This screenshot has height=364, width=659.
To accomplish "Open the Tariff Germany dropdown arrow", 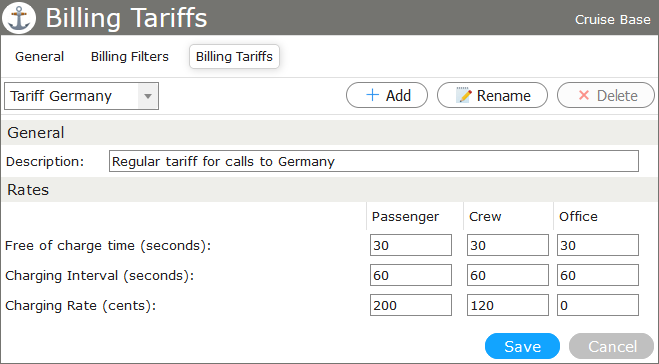I will [148, 96].
